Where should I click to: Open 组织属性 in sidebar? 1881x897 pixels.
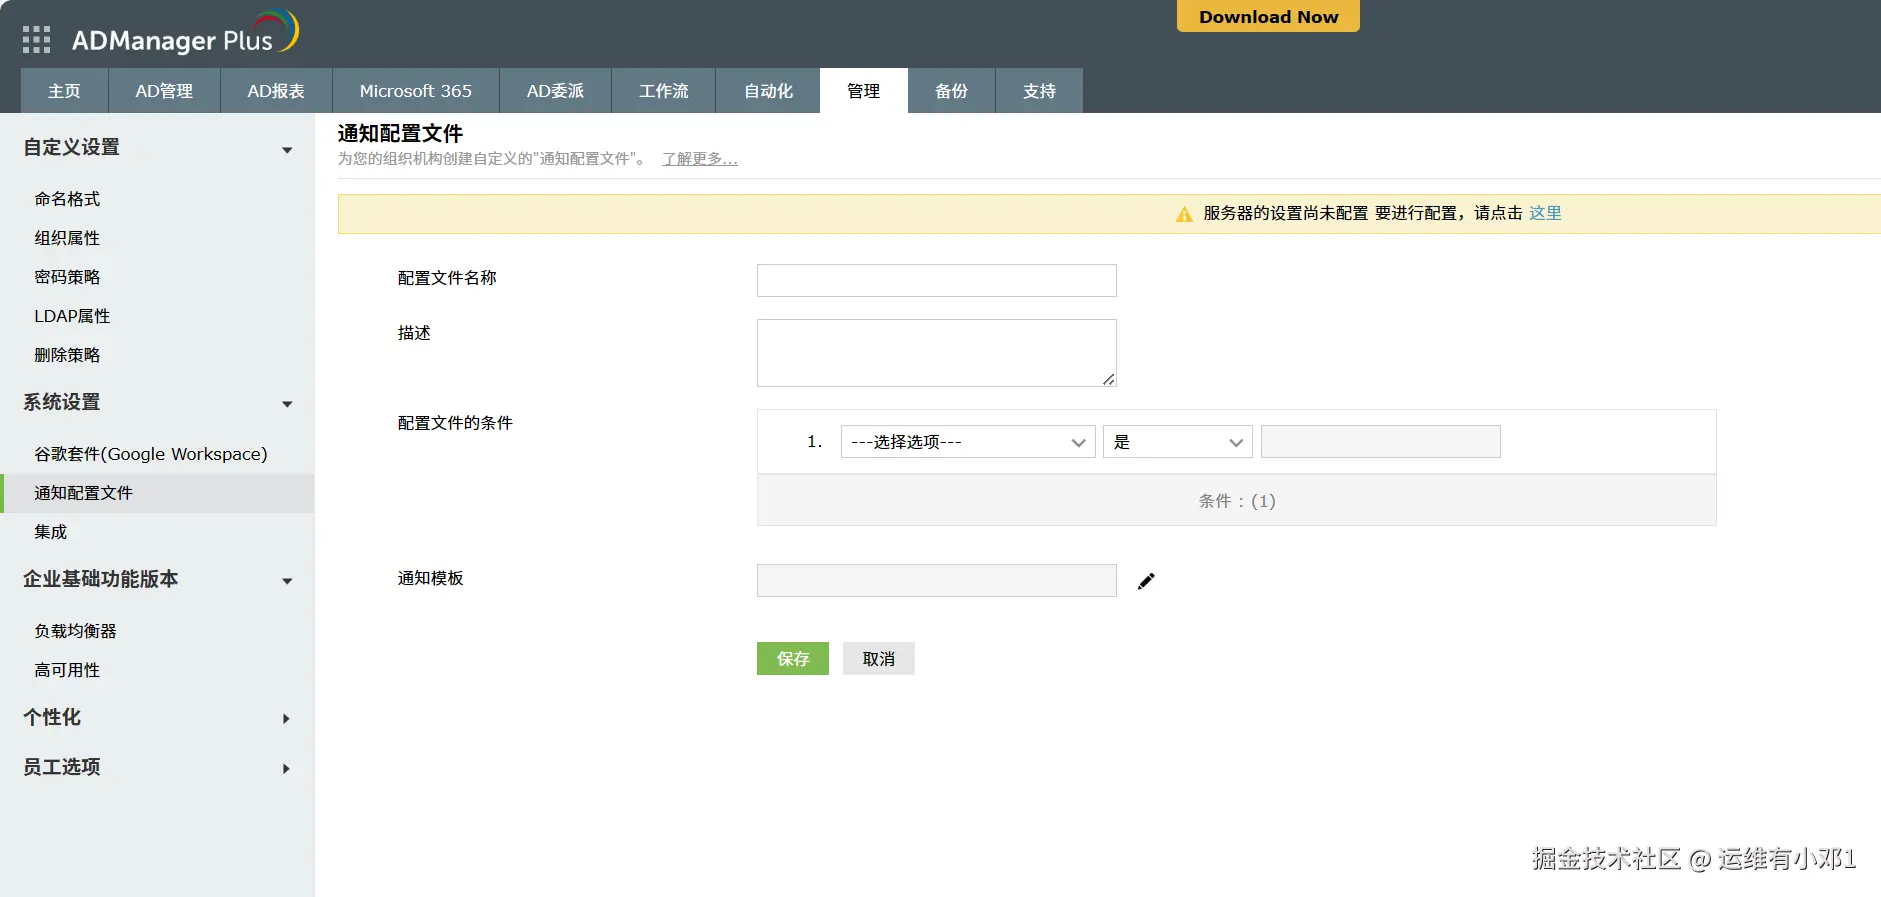coord(67,238)
